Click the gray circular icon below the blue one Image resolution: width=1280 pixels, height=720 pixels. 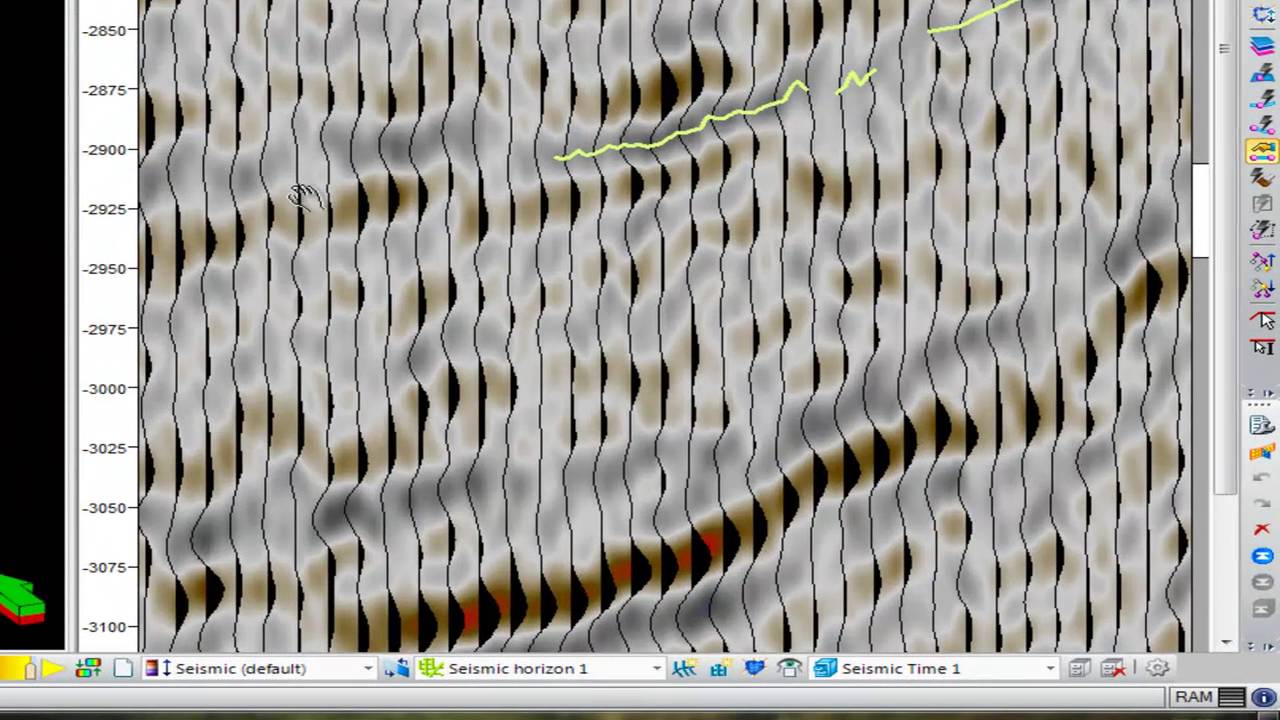pyautogui.click(x=1262, y=582)
